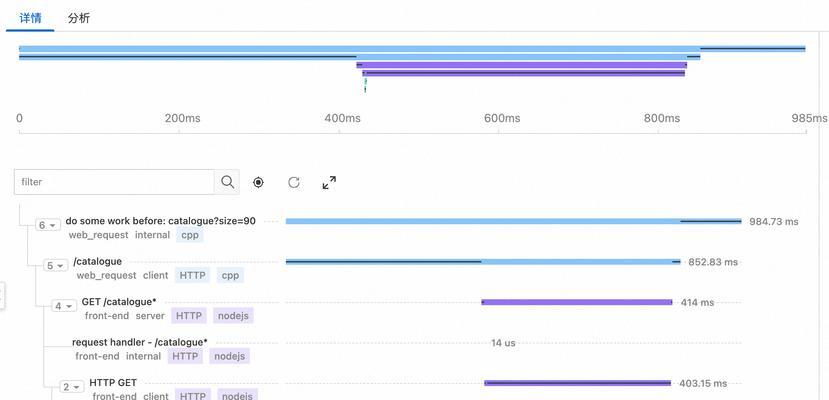
Task: Collapse the span node labeled 6
Action: 48,225
